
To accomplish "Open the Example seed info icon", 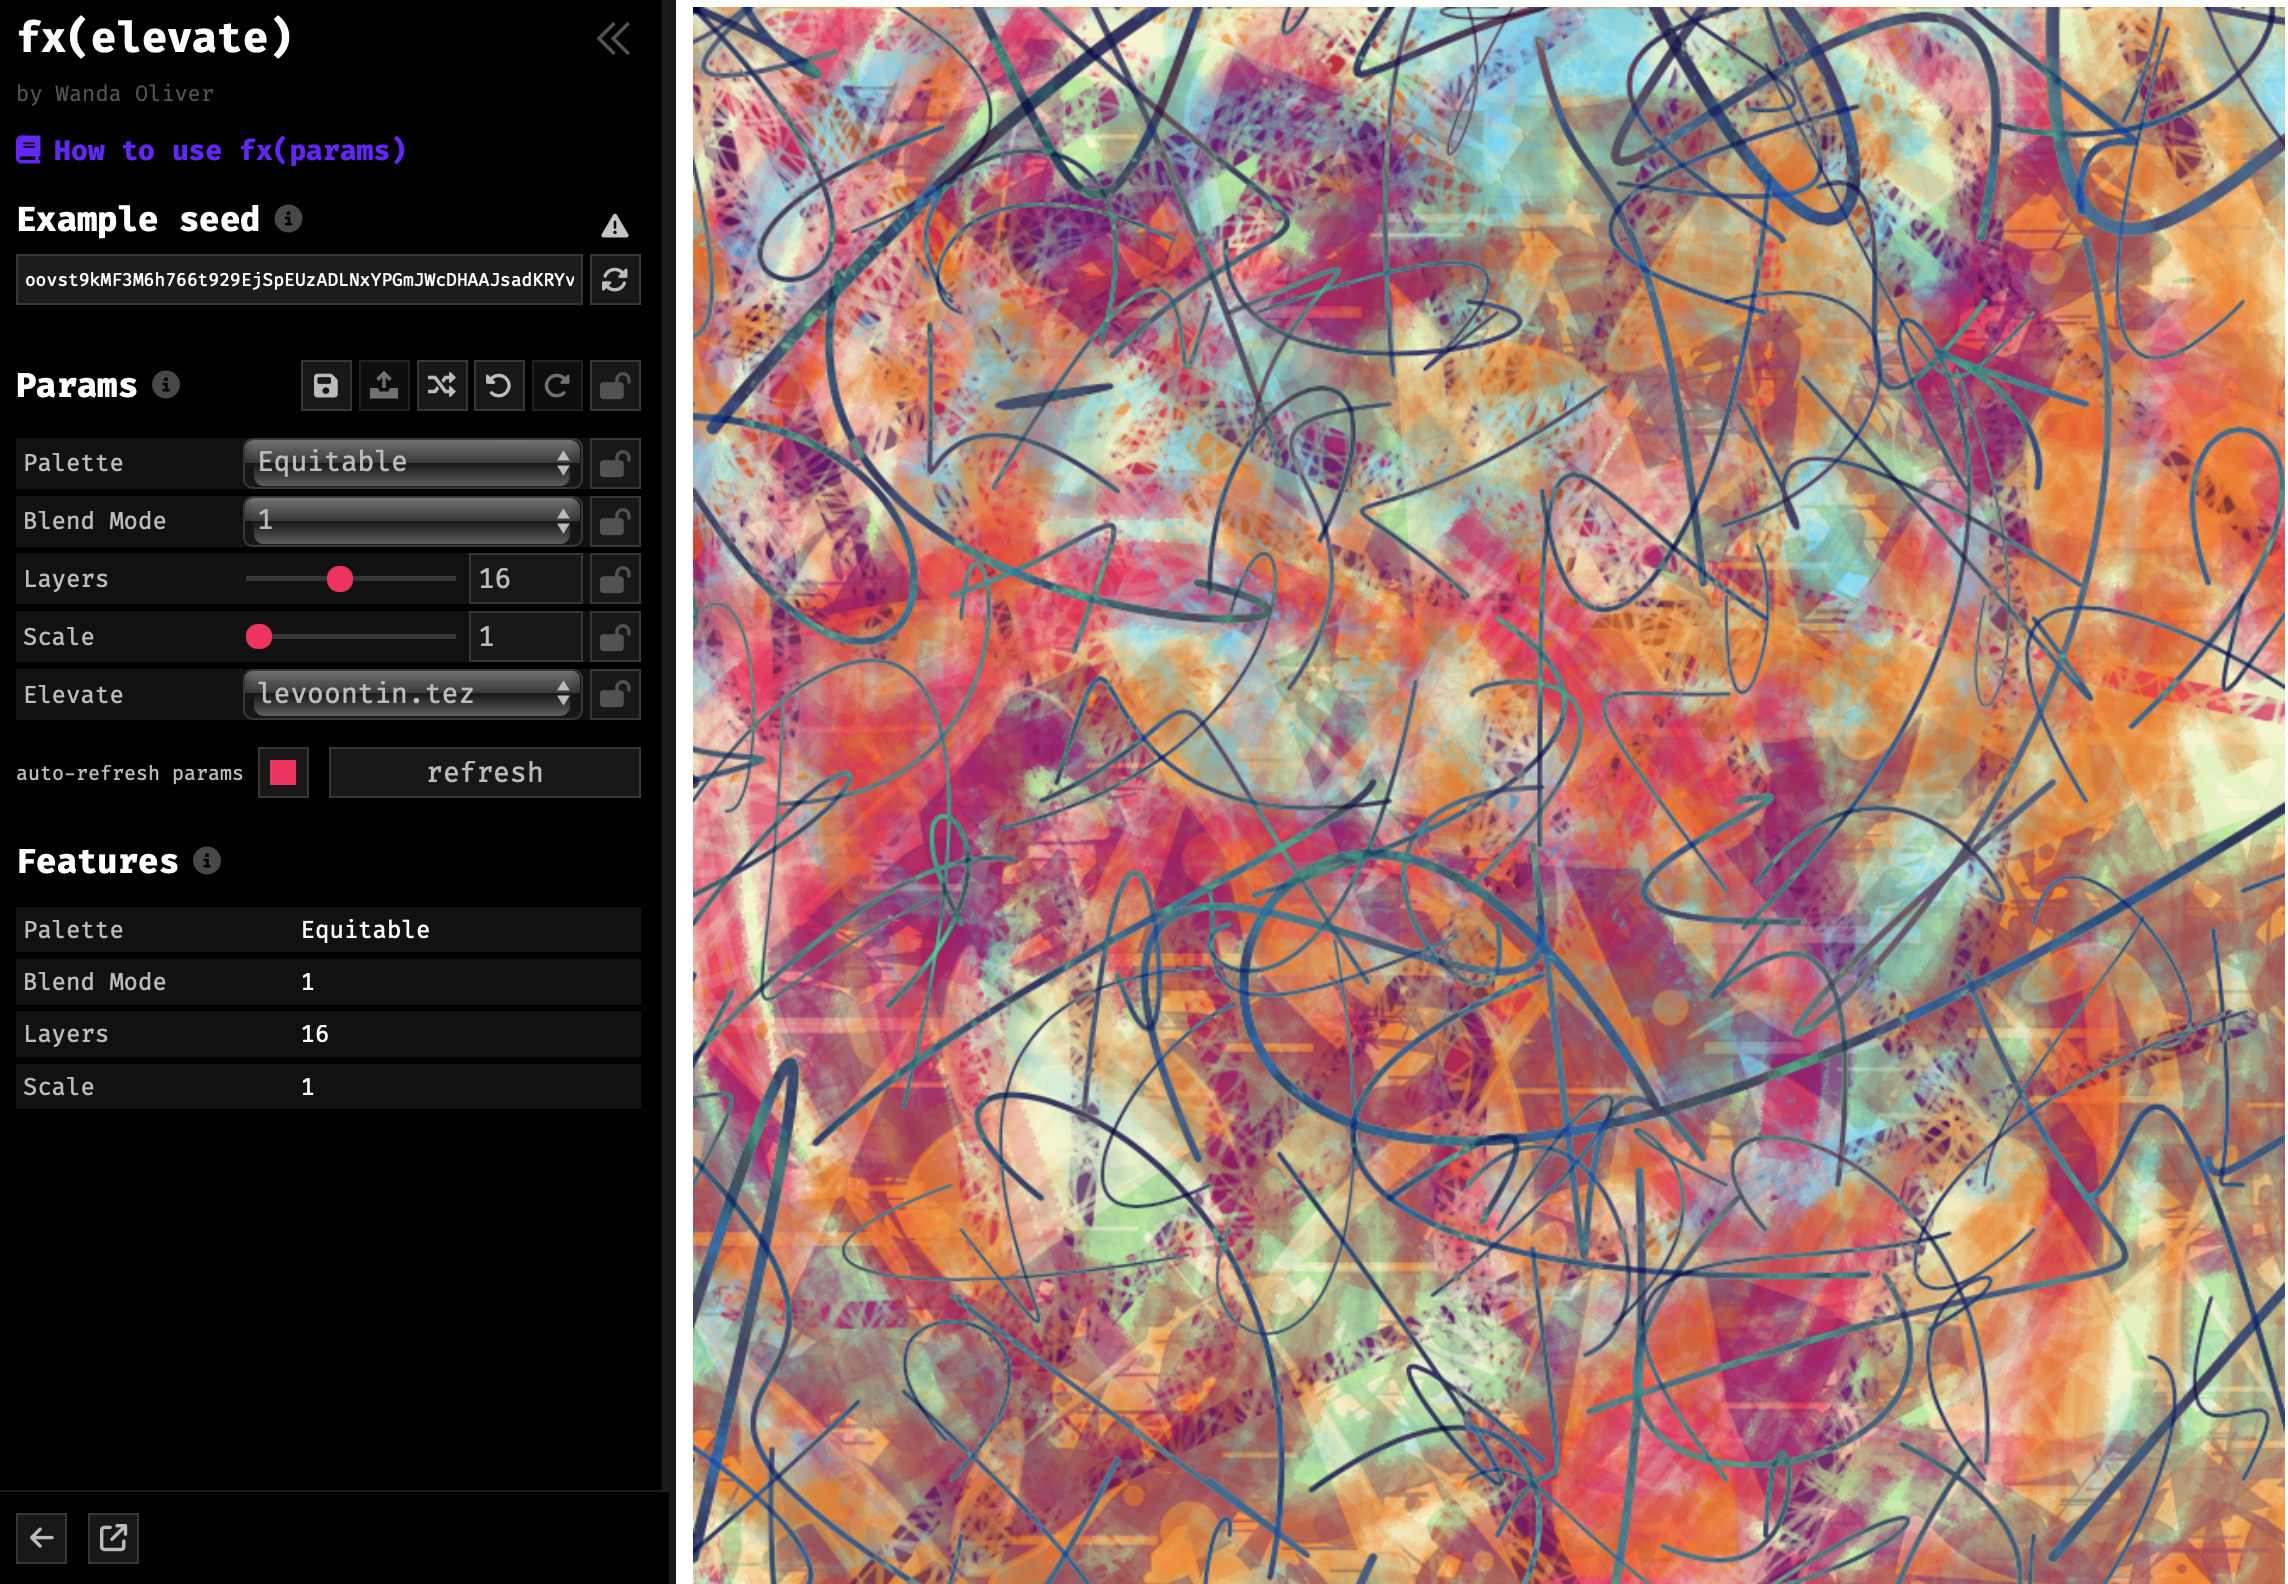I will tap(288, 218).
